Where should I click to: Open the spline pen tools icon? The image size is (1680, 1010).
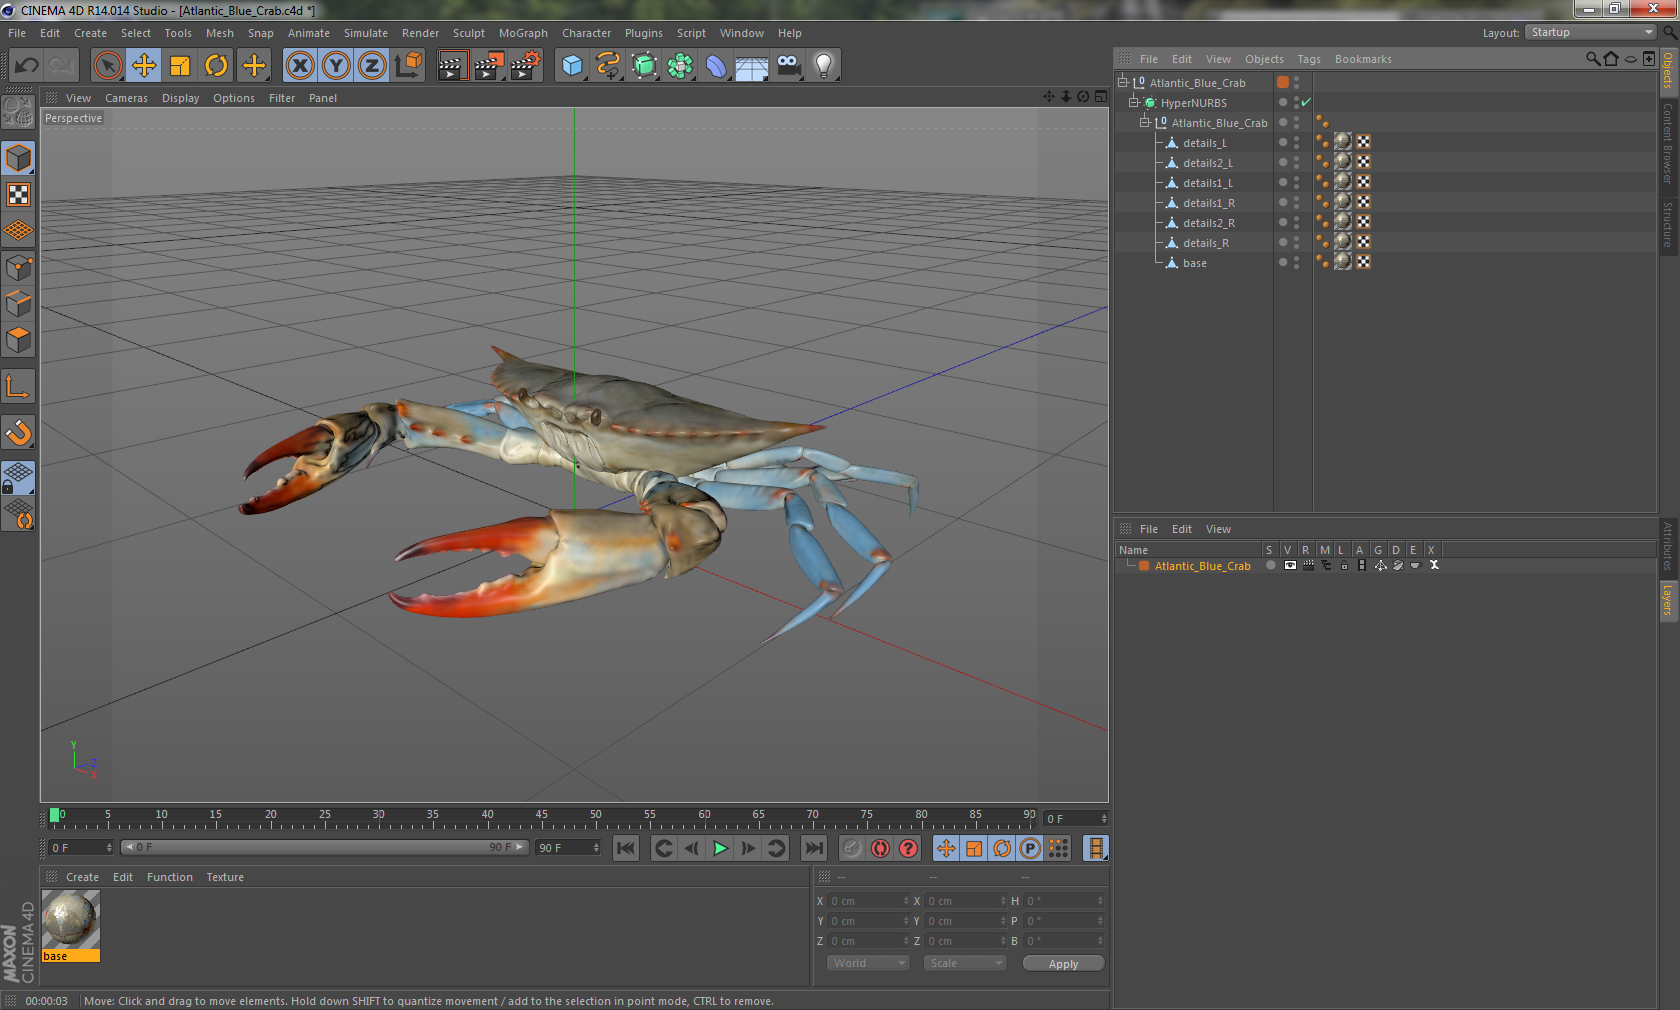tap(608, 66)
